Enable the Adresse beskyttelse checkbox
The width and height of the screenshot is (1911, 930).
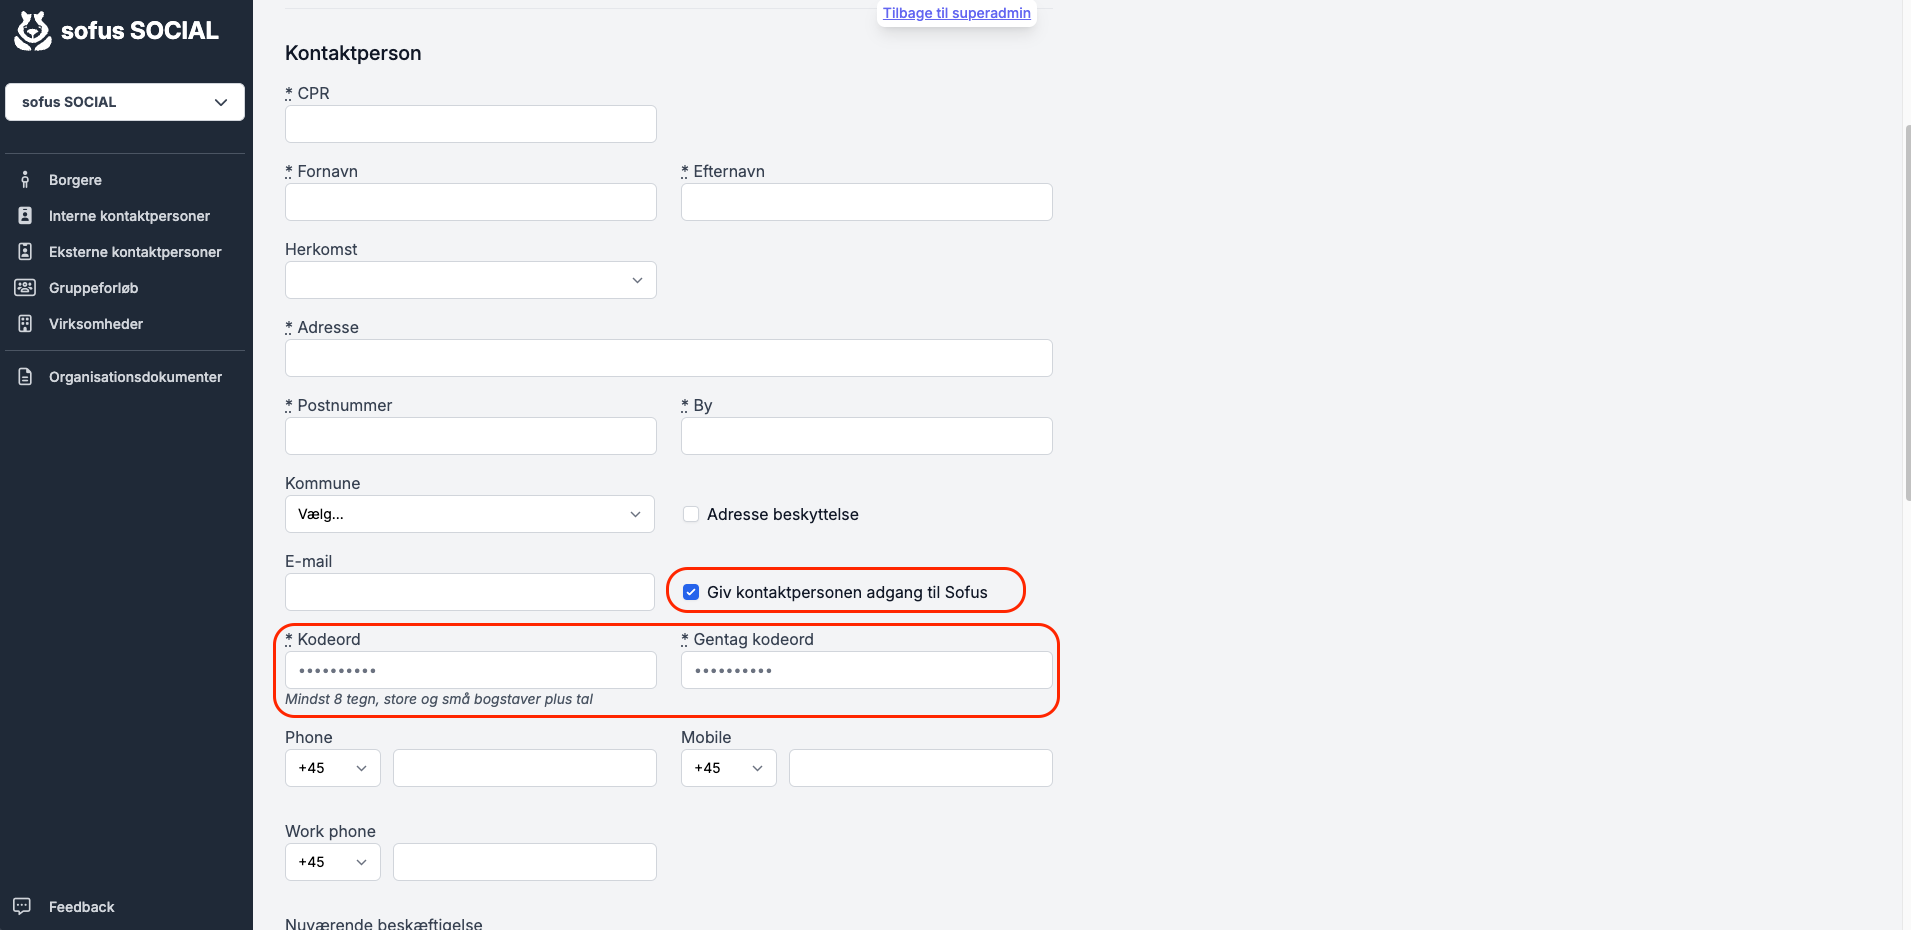(691, 514)
